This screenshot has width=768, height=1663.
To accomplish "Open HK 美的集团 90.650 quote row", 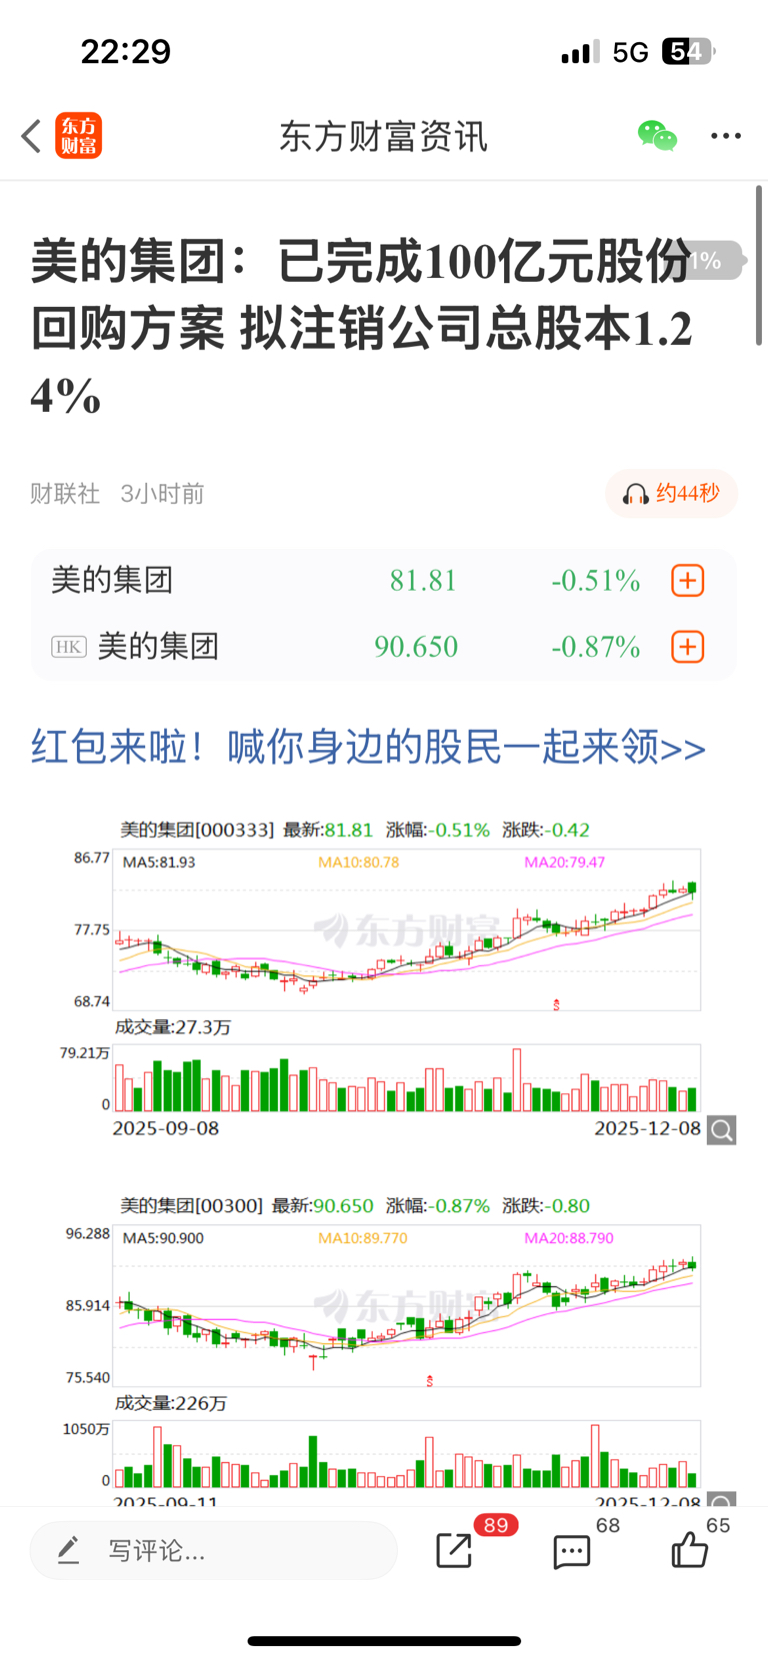I will pos(384,647).
